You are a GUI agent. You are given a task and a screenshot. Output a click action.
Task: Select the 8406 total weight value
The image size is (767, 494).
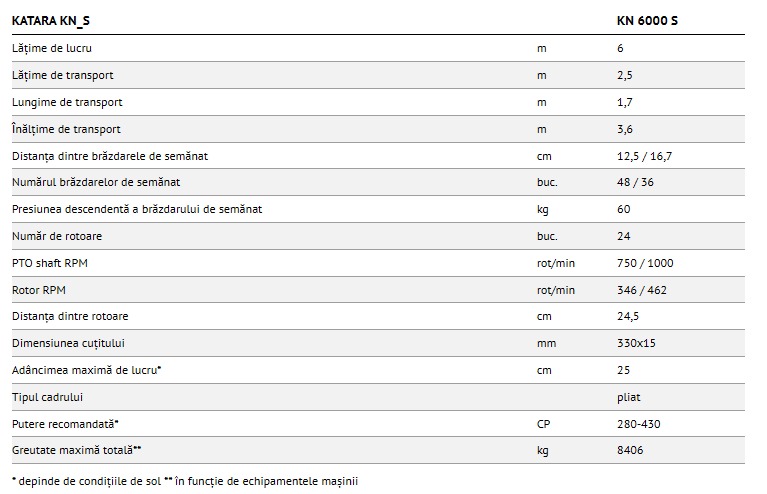(x=631, y=451)
